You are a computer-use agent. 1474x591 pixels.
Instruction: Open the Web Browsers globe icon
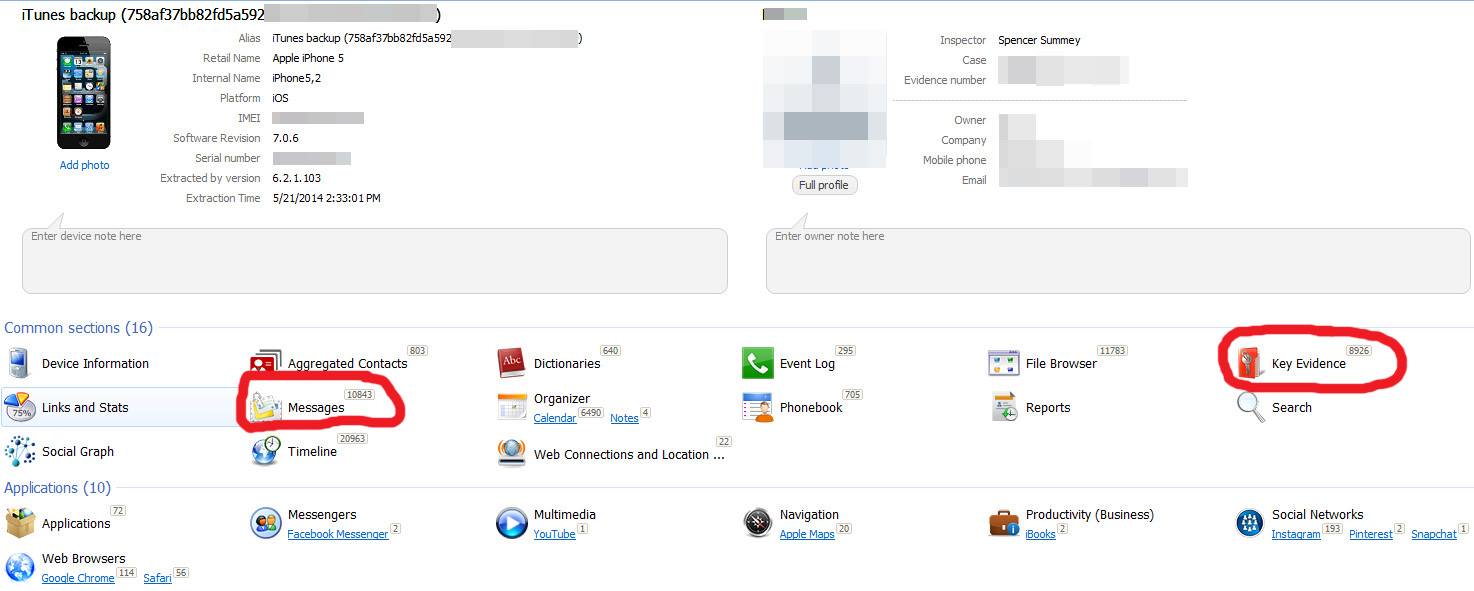tap(19, 566)
